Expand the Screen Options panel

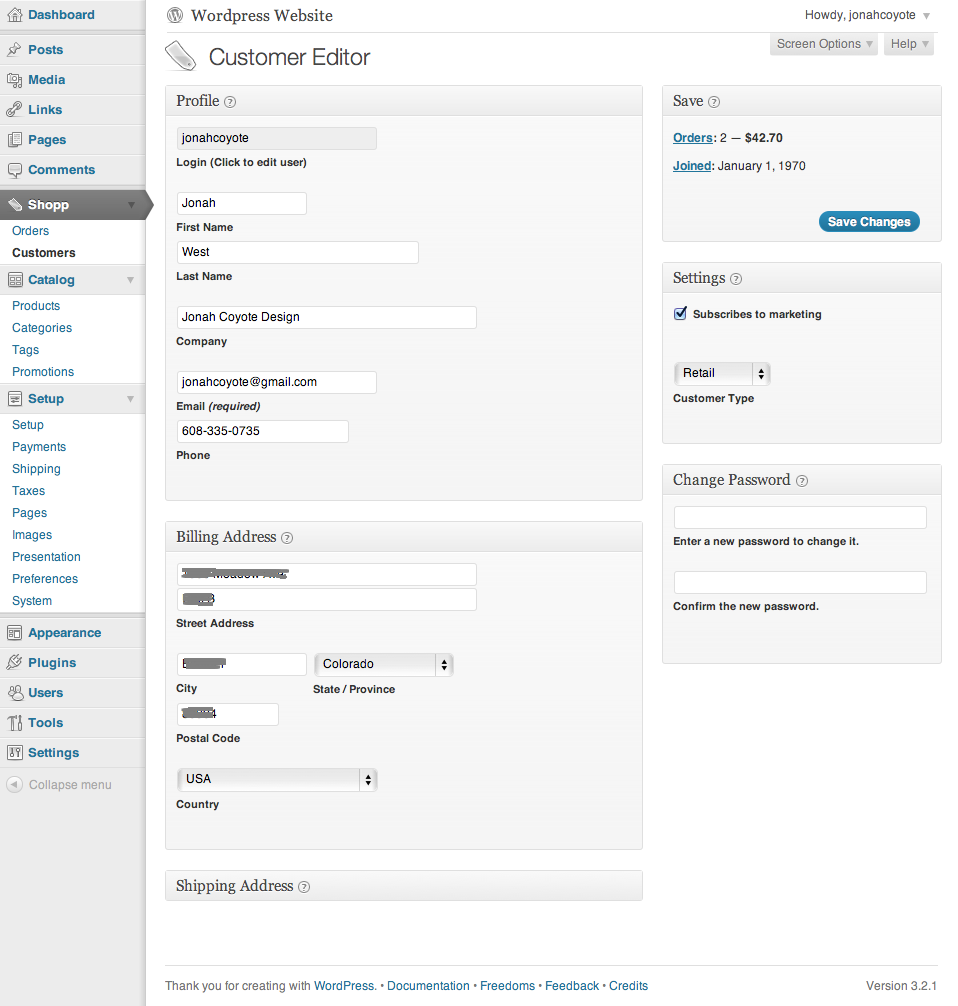824,44
